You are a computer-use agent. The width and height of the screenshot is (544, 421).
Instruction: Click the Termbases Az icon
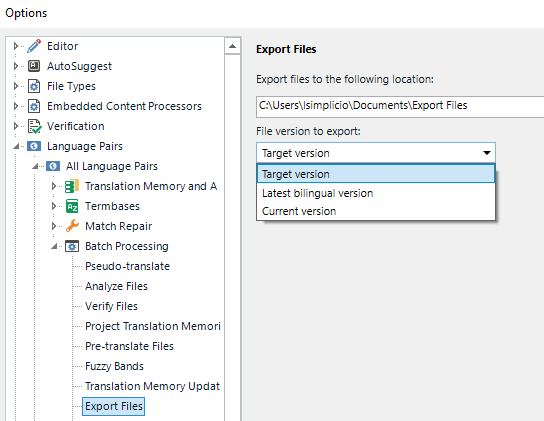coord(72,206)
